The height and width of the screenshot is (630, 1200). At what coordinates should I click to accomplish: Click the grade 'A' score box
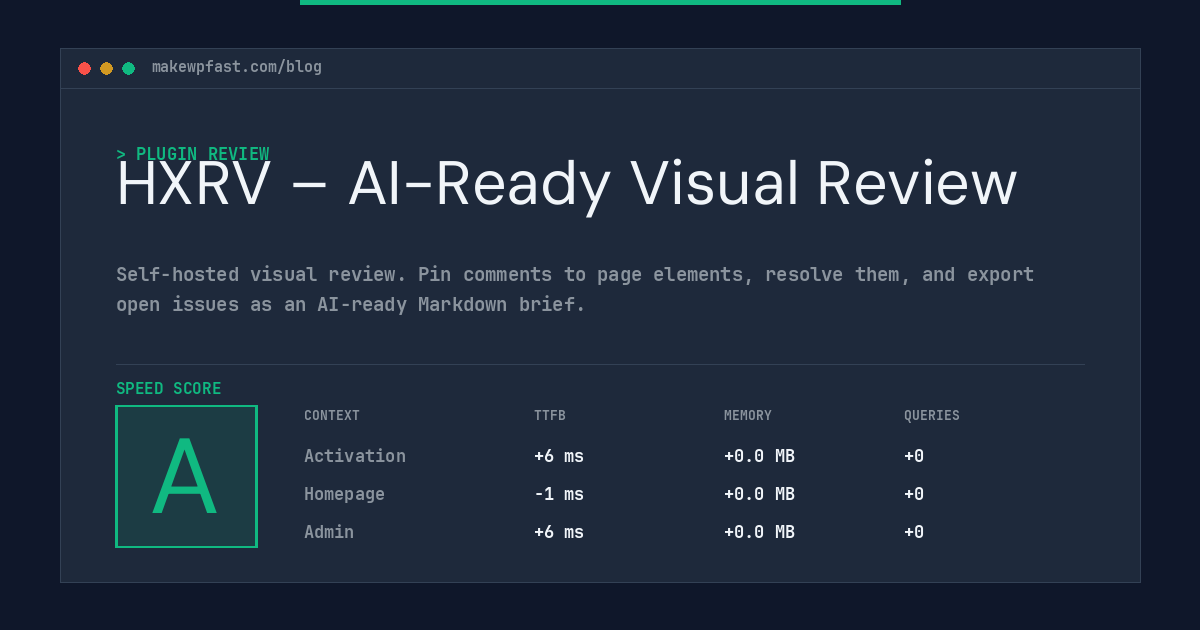tap(186, 476)
